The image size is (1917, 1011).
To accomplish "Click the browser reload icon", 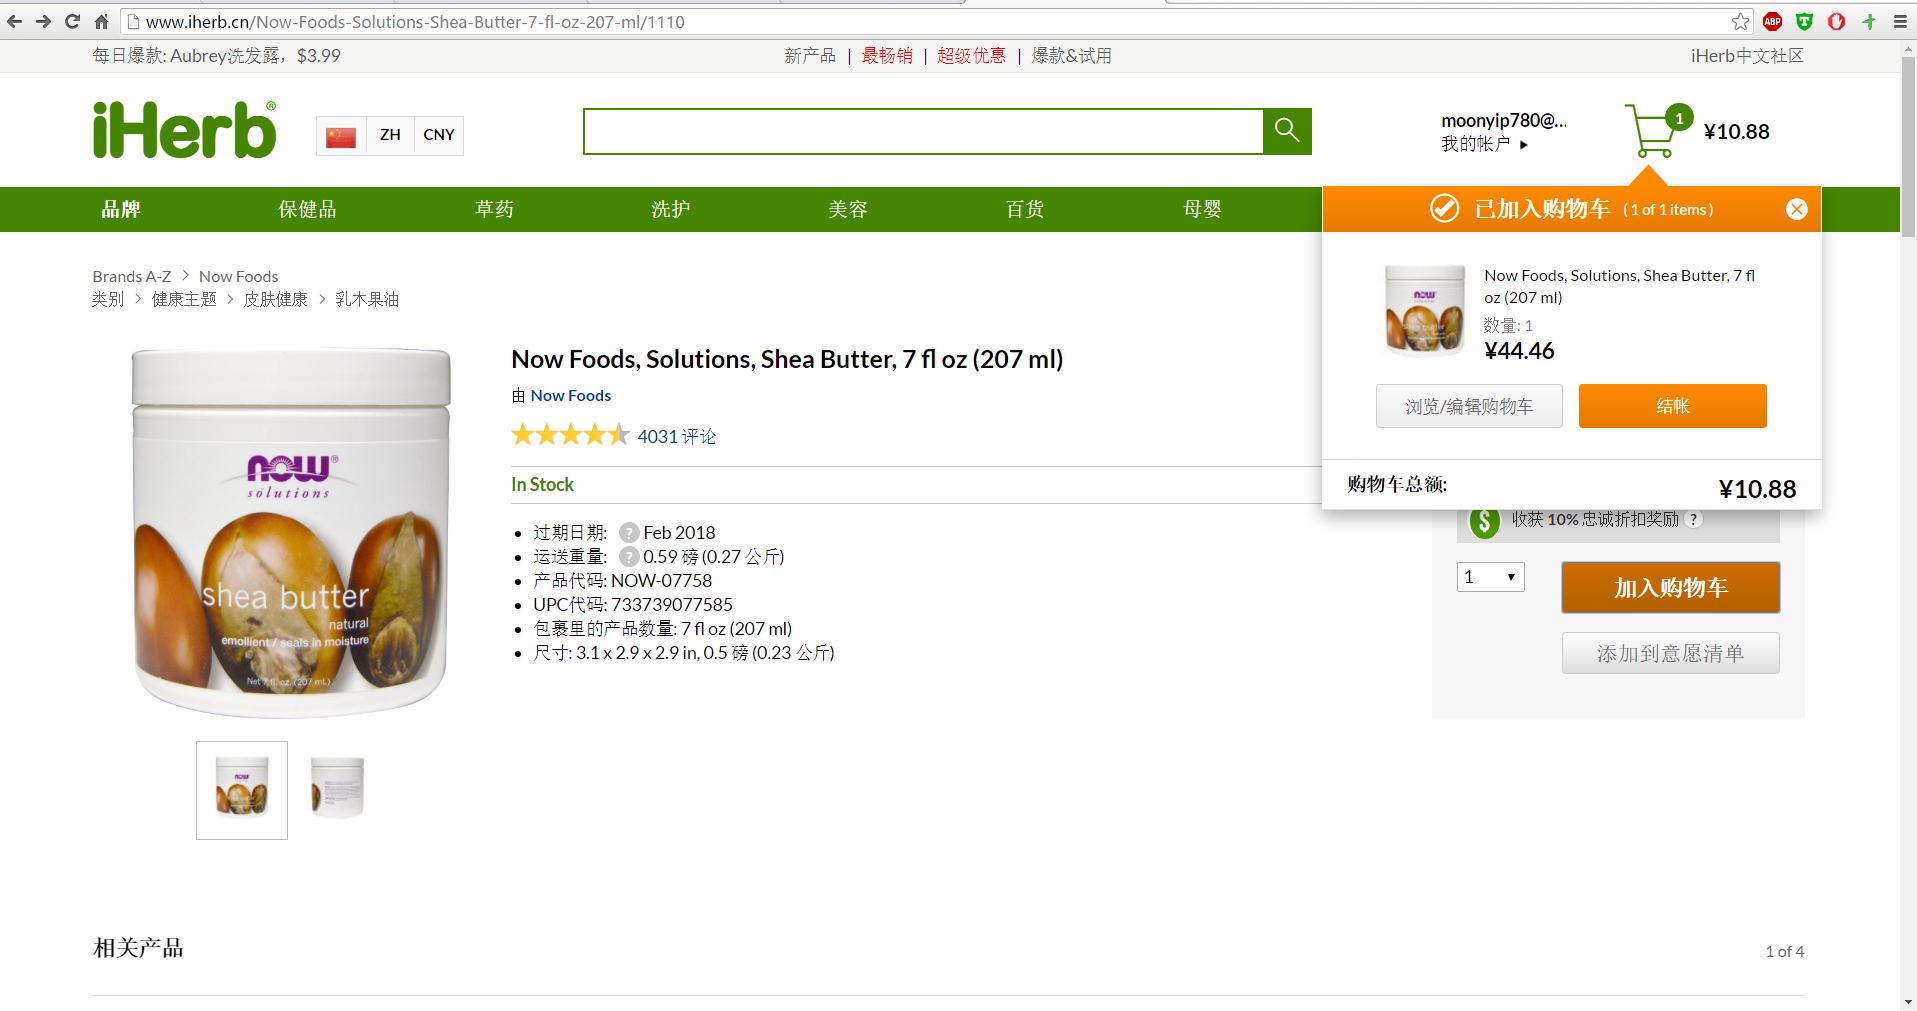I will click(x=72, y=21).
